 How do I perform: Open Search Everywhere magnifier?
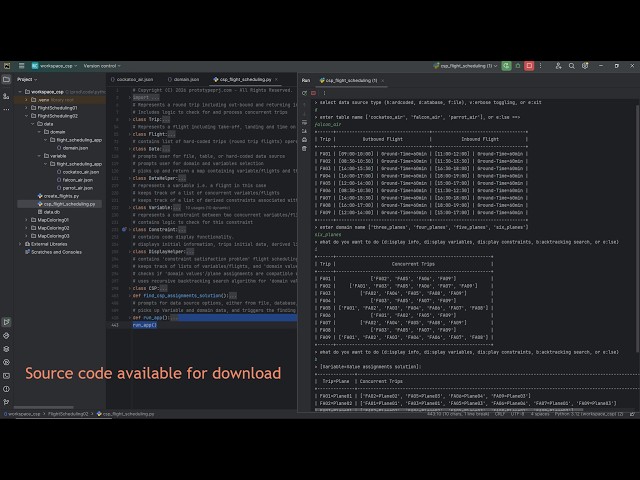click(572, 66)
